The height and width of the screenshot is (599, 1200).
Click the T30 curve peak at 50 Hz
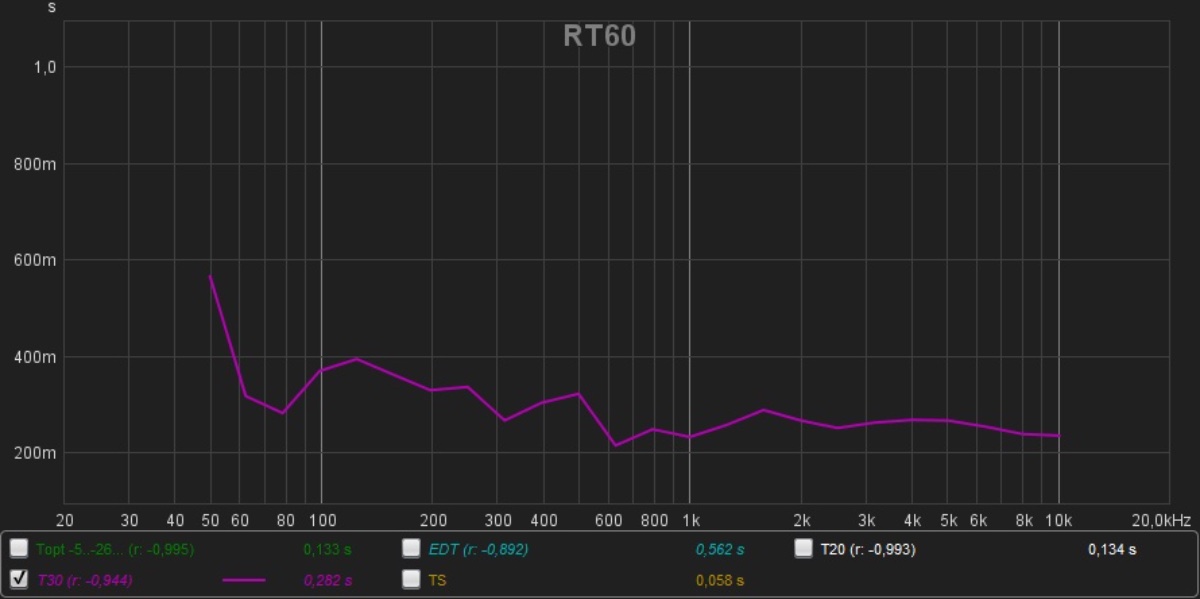pyautogui.click(x=210, y=276)
